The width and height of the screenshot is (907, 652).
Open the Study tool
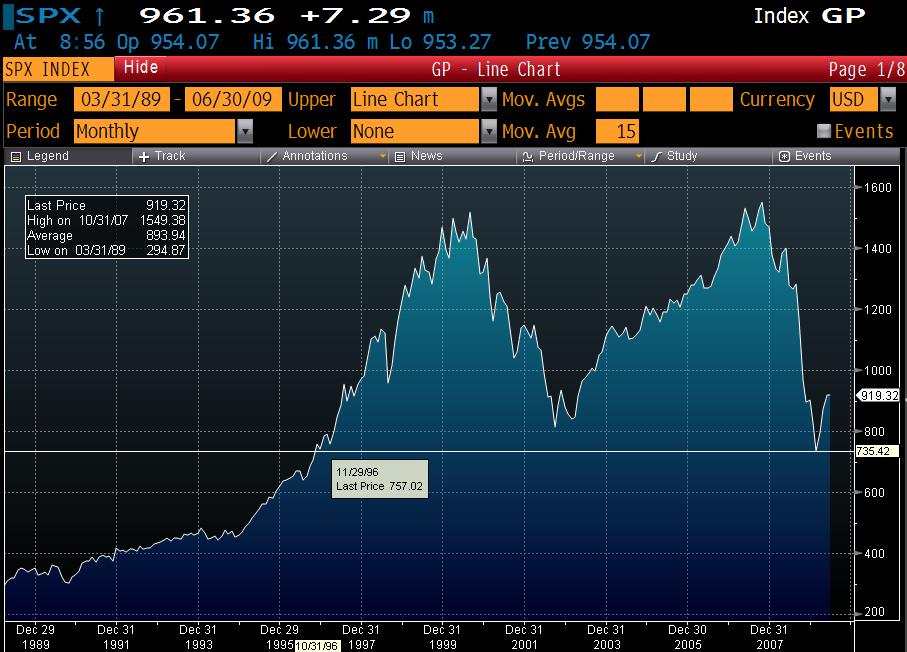coord(656,156)
